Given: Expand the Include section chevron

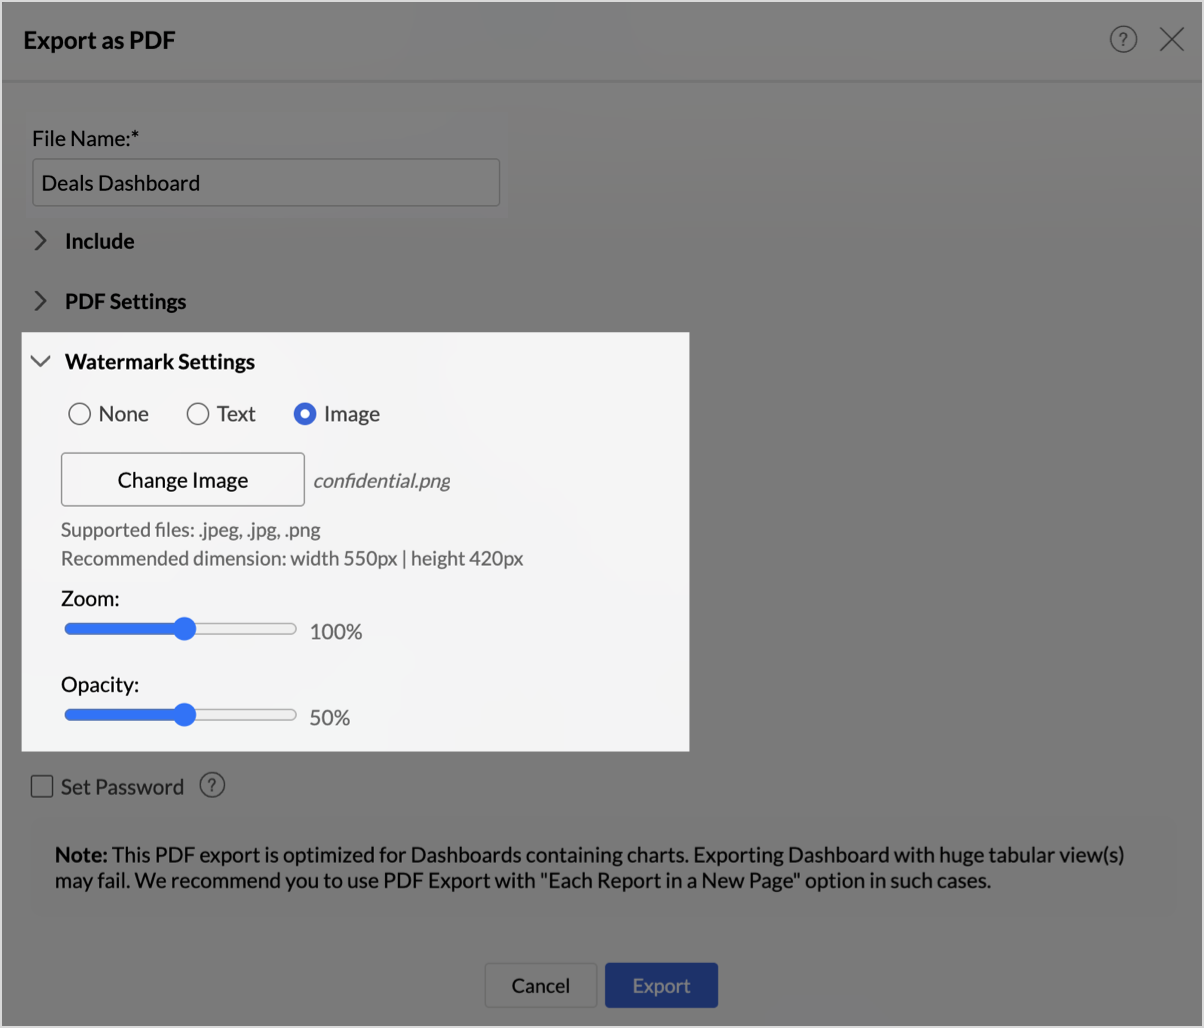Looking at the screenshot, I should tap(41, 241).
